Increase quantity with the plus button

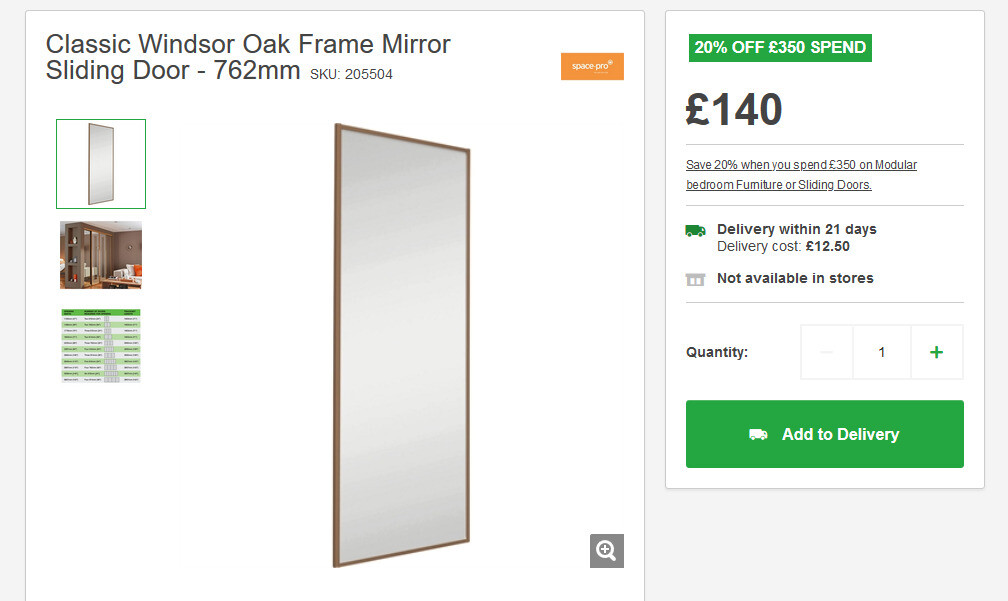click(936, 352)
